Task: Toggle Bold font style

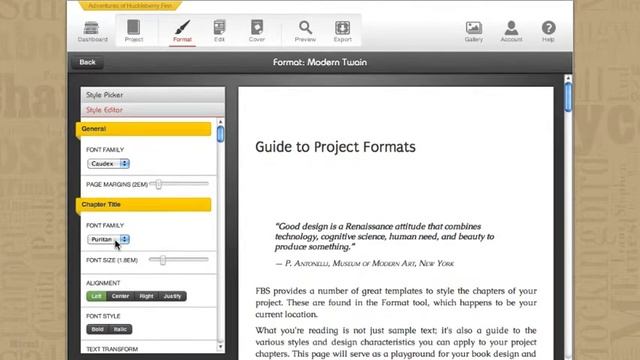Action: click(97, 329)
